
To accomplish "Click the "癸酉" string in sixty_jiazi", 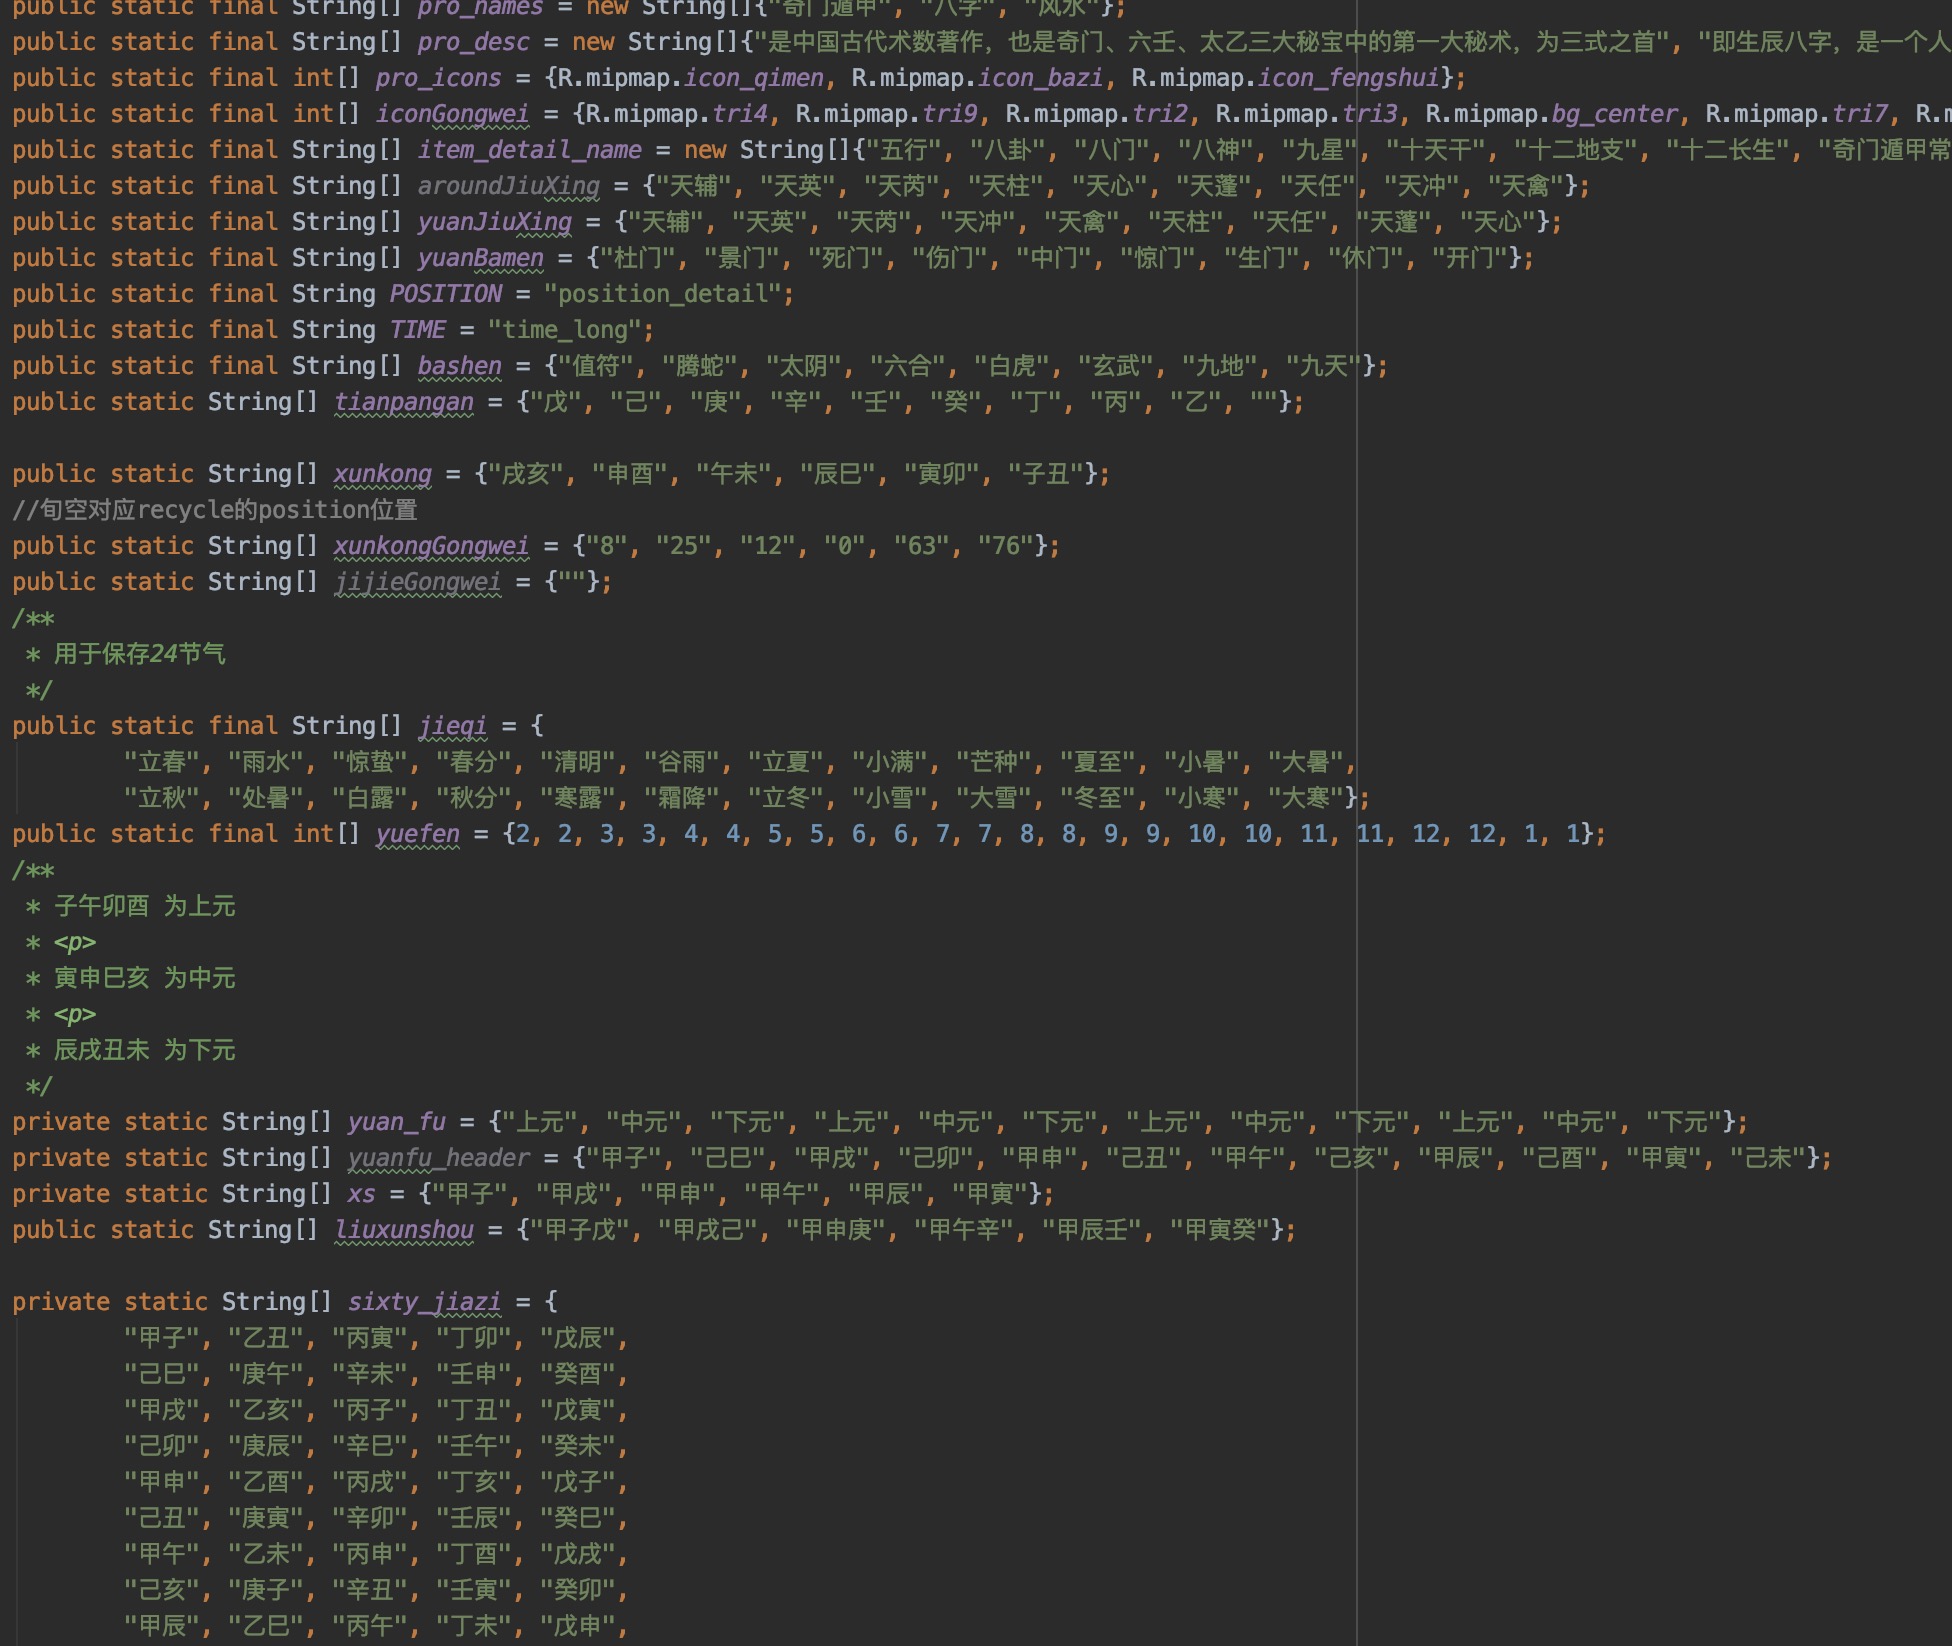I will click(x=578, y=1374).
